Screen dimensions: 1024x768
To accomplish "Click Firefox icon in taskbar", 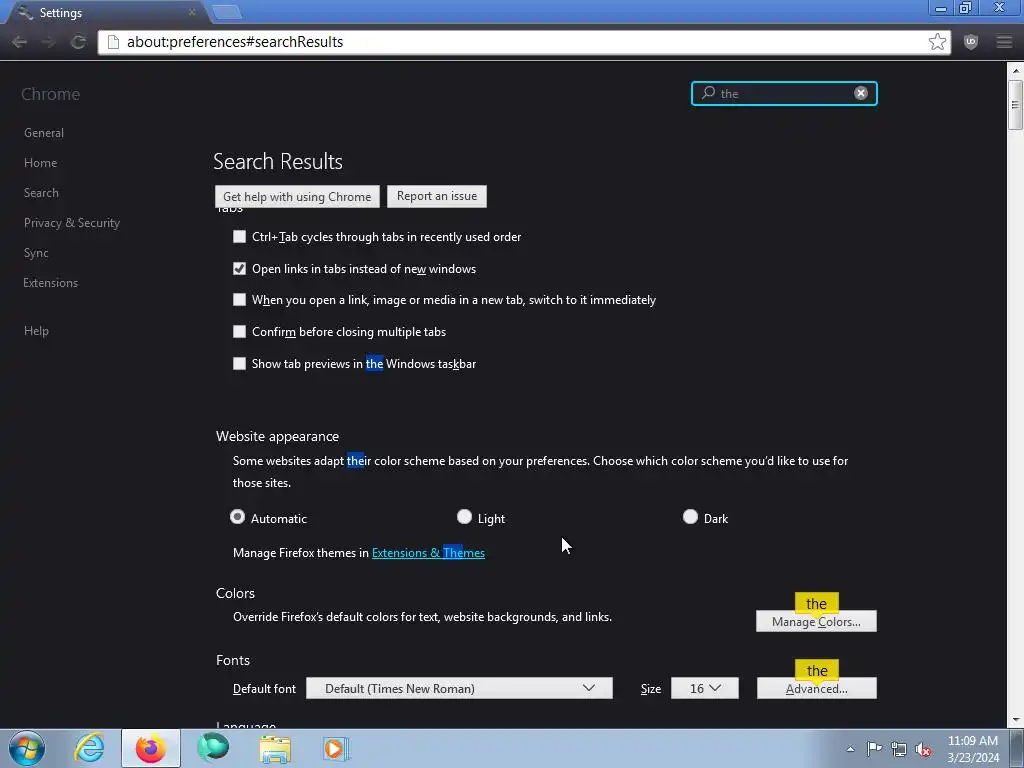I will coord(151,748).
